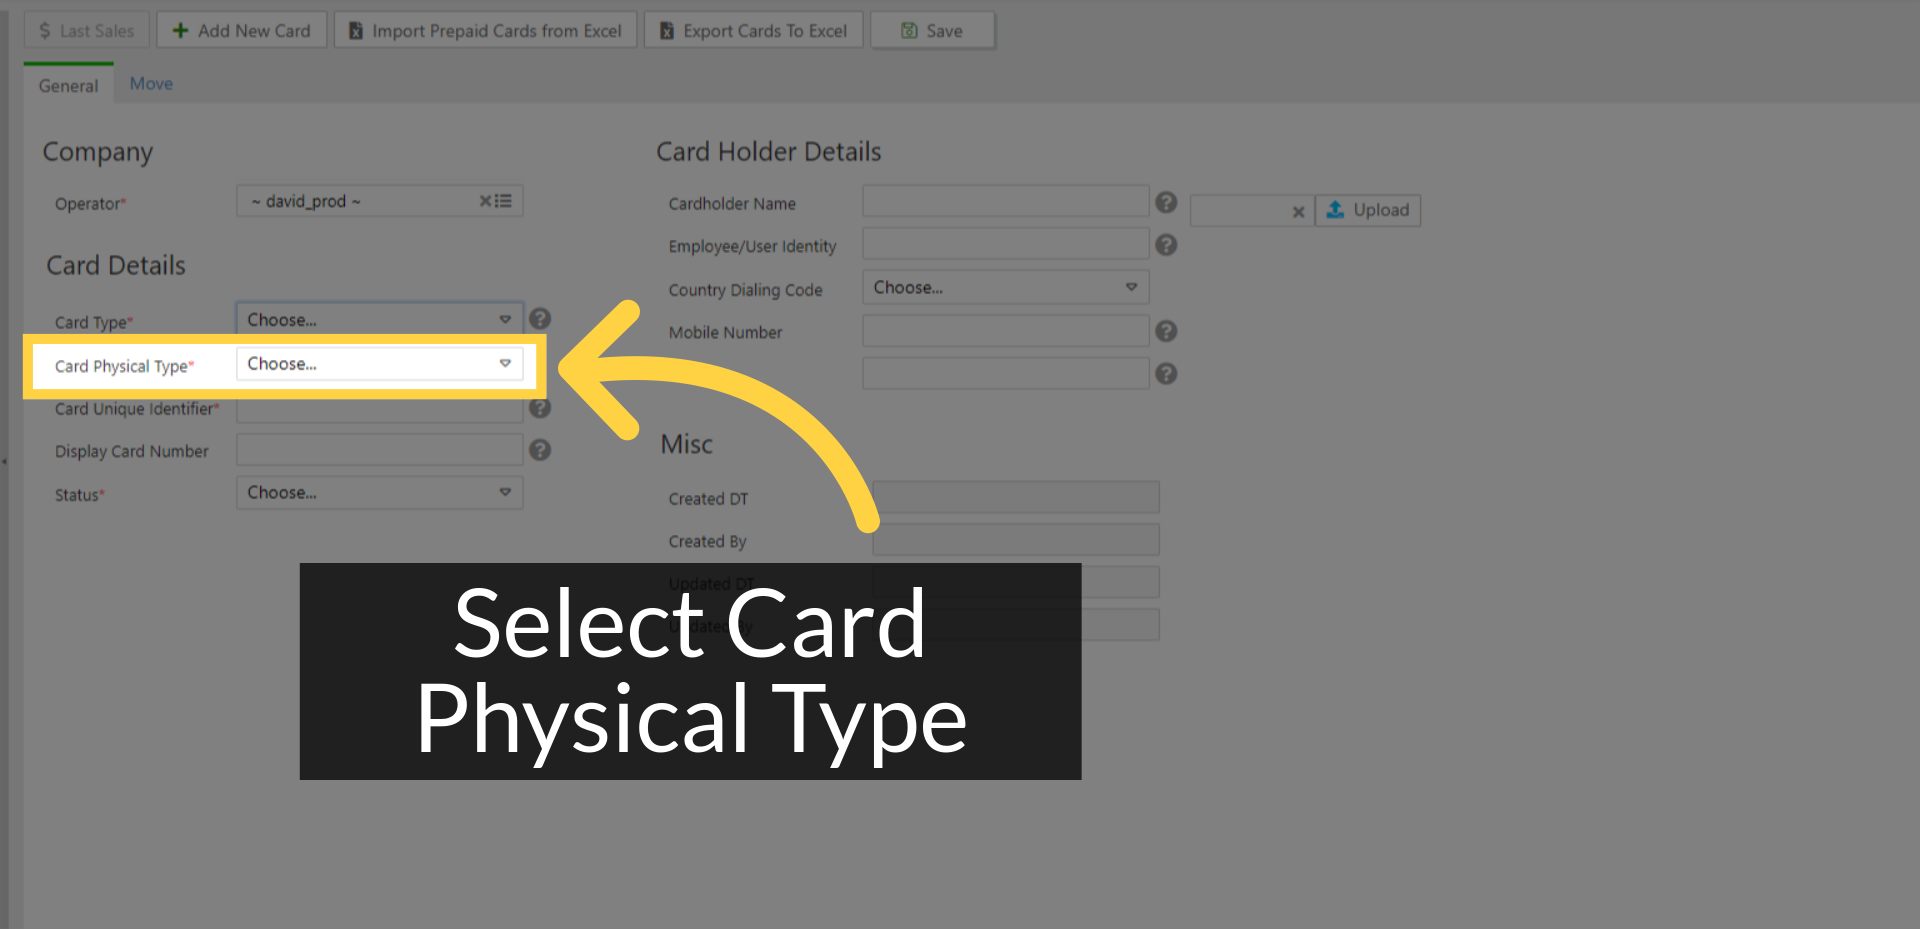Open the Card Physical Type dropdown
The width and height of the screenshot is (1920, 929).
point(380,364)
